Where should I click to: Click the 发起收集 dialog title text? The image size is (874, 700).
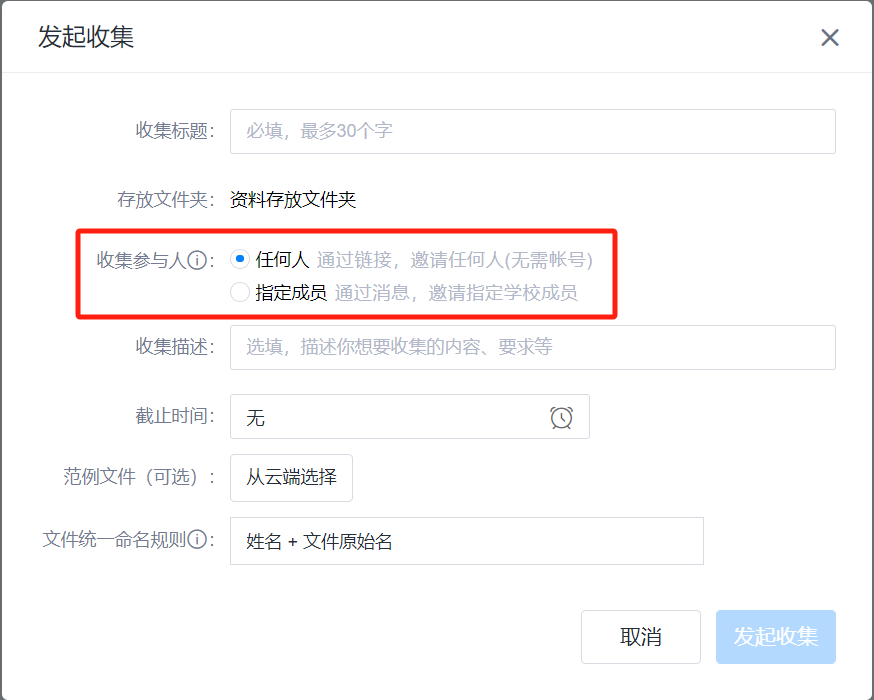pyautogui.click(x=86, y=37)
